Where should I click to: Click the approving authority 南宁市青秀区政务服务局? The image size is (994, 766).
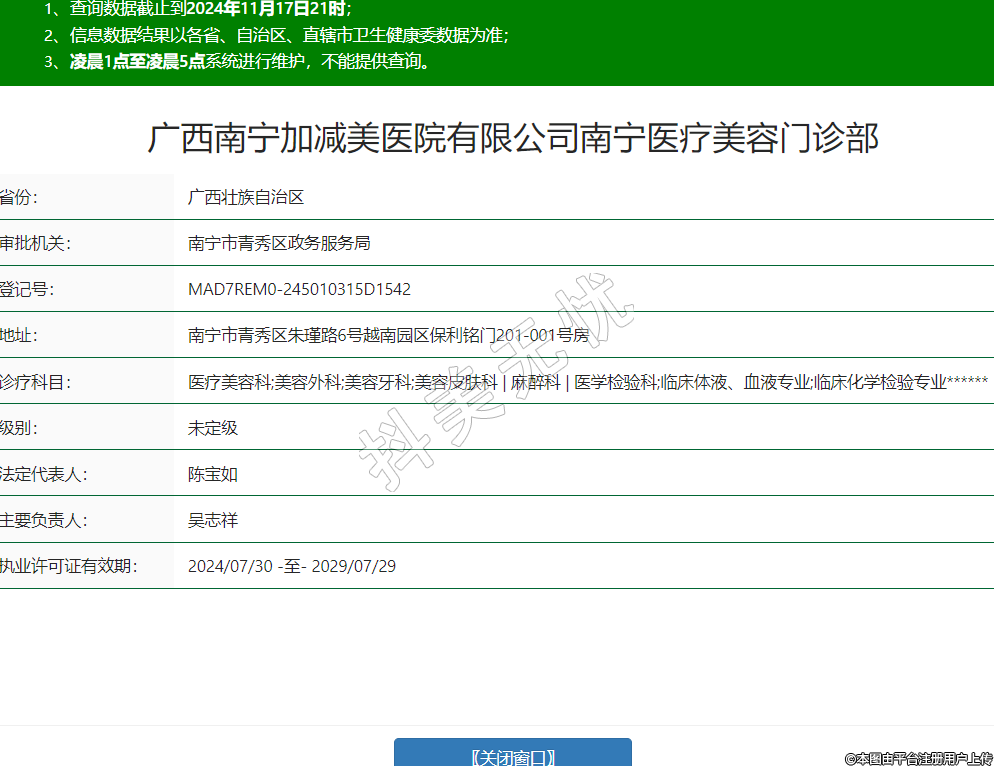(x=279, y=243)
